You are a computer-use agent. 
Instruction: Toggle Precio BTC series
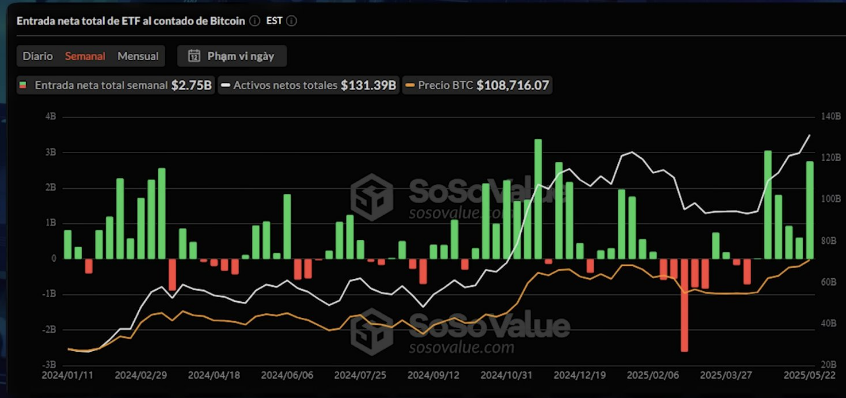click(x=476, y=85)
